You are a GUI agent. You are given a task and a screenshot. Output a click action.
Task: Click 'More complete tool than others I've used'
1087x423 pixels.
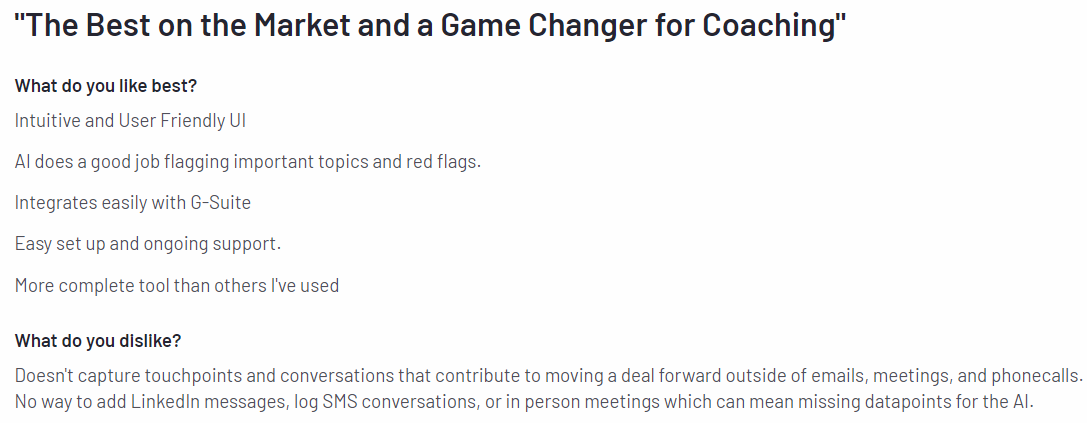(x=177, y=285)
